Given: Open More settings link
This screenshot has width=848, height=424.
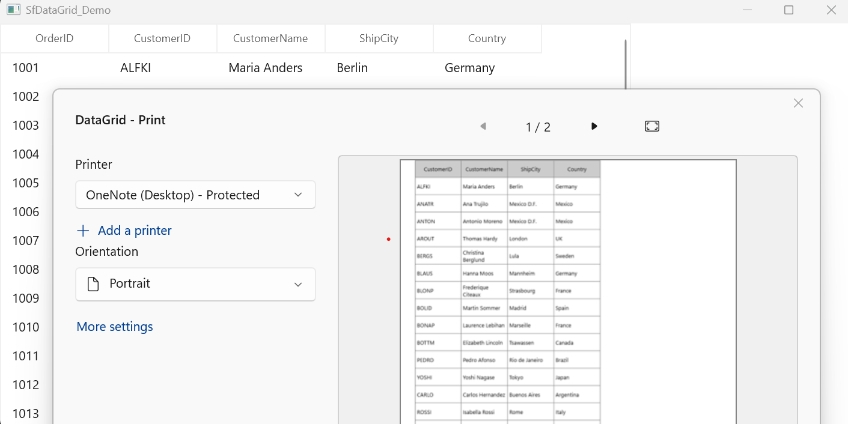Looking at the screenshot, I should (115, 327).
